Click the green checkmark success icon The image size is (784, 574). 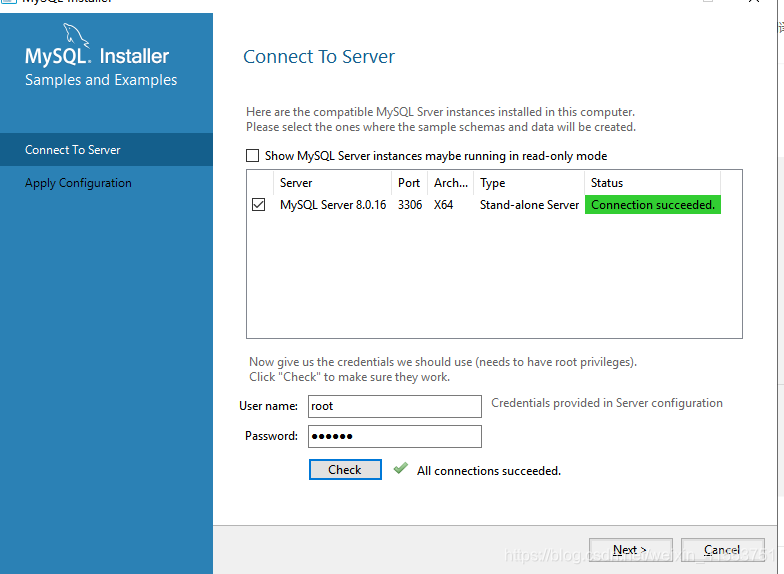click(400, 468)
